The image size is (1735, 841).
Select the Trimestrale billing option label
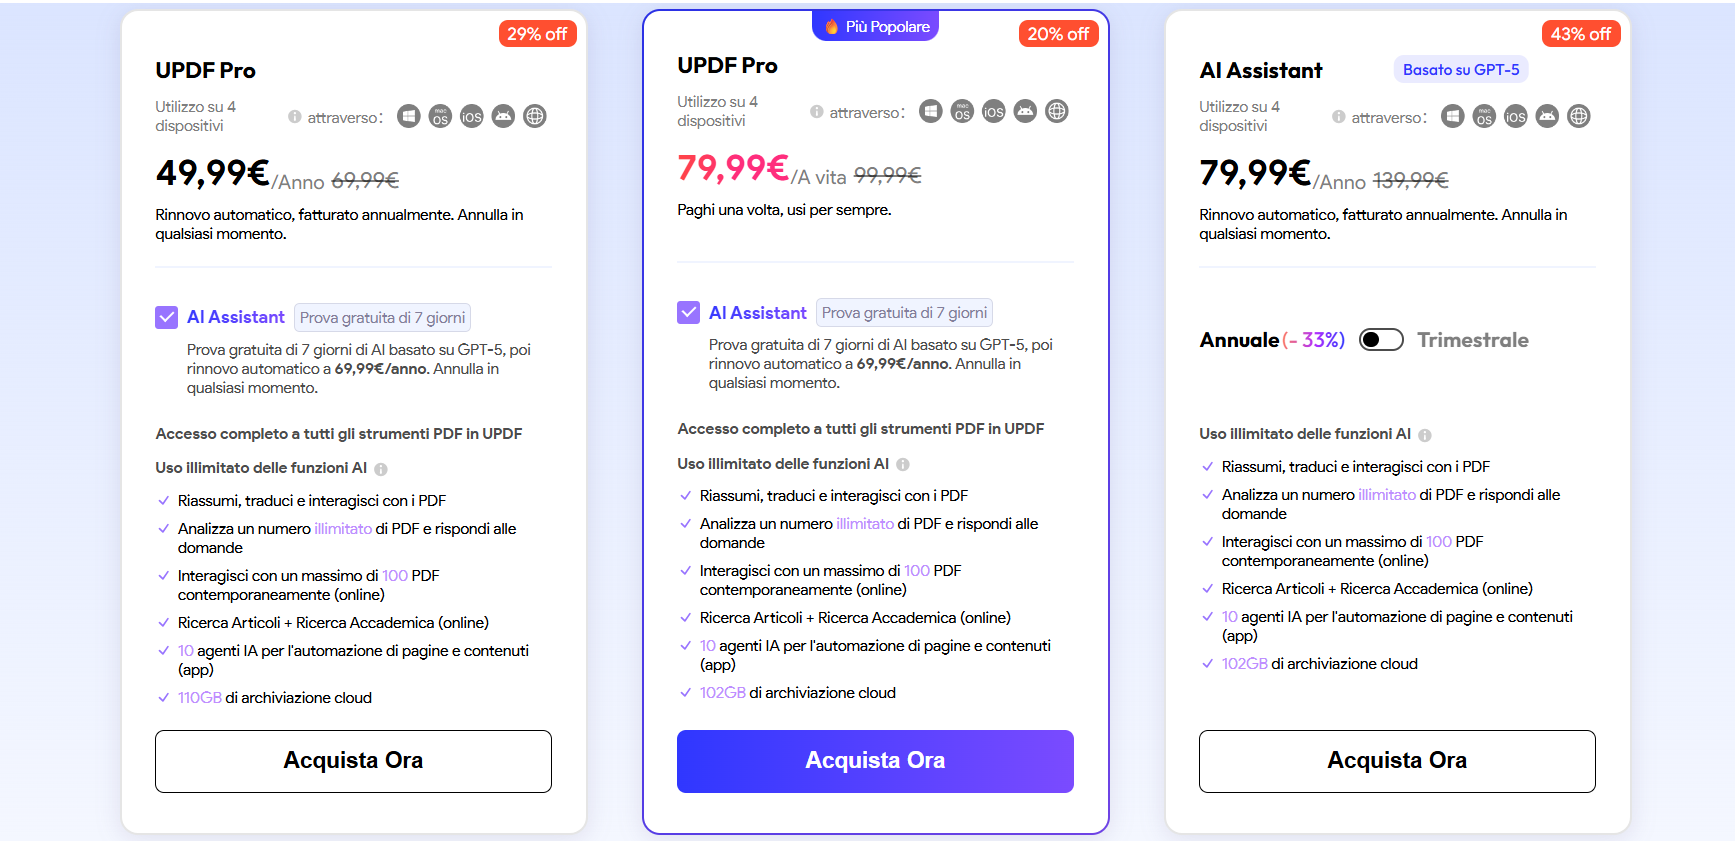coord(1473,340)
